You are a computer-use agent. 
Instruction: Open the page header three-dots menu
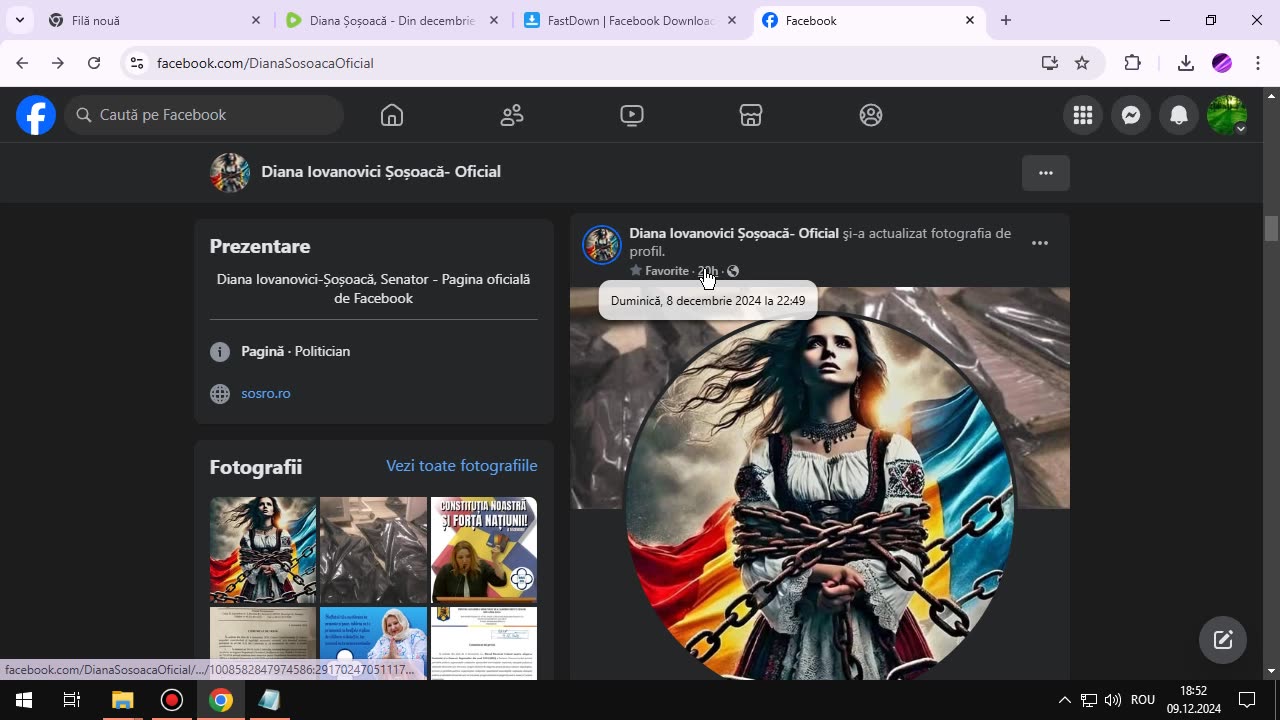1046,173
